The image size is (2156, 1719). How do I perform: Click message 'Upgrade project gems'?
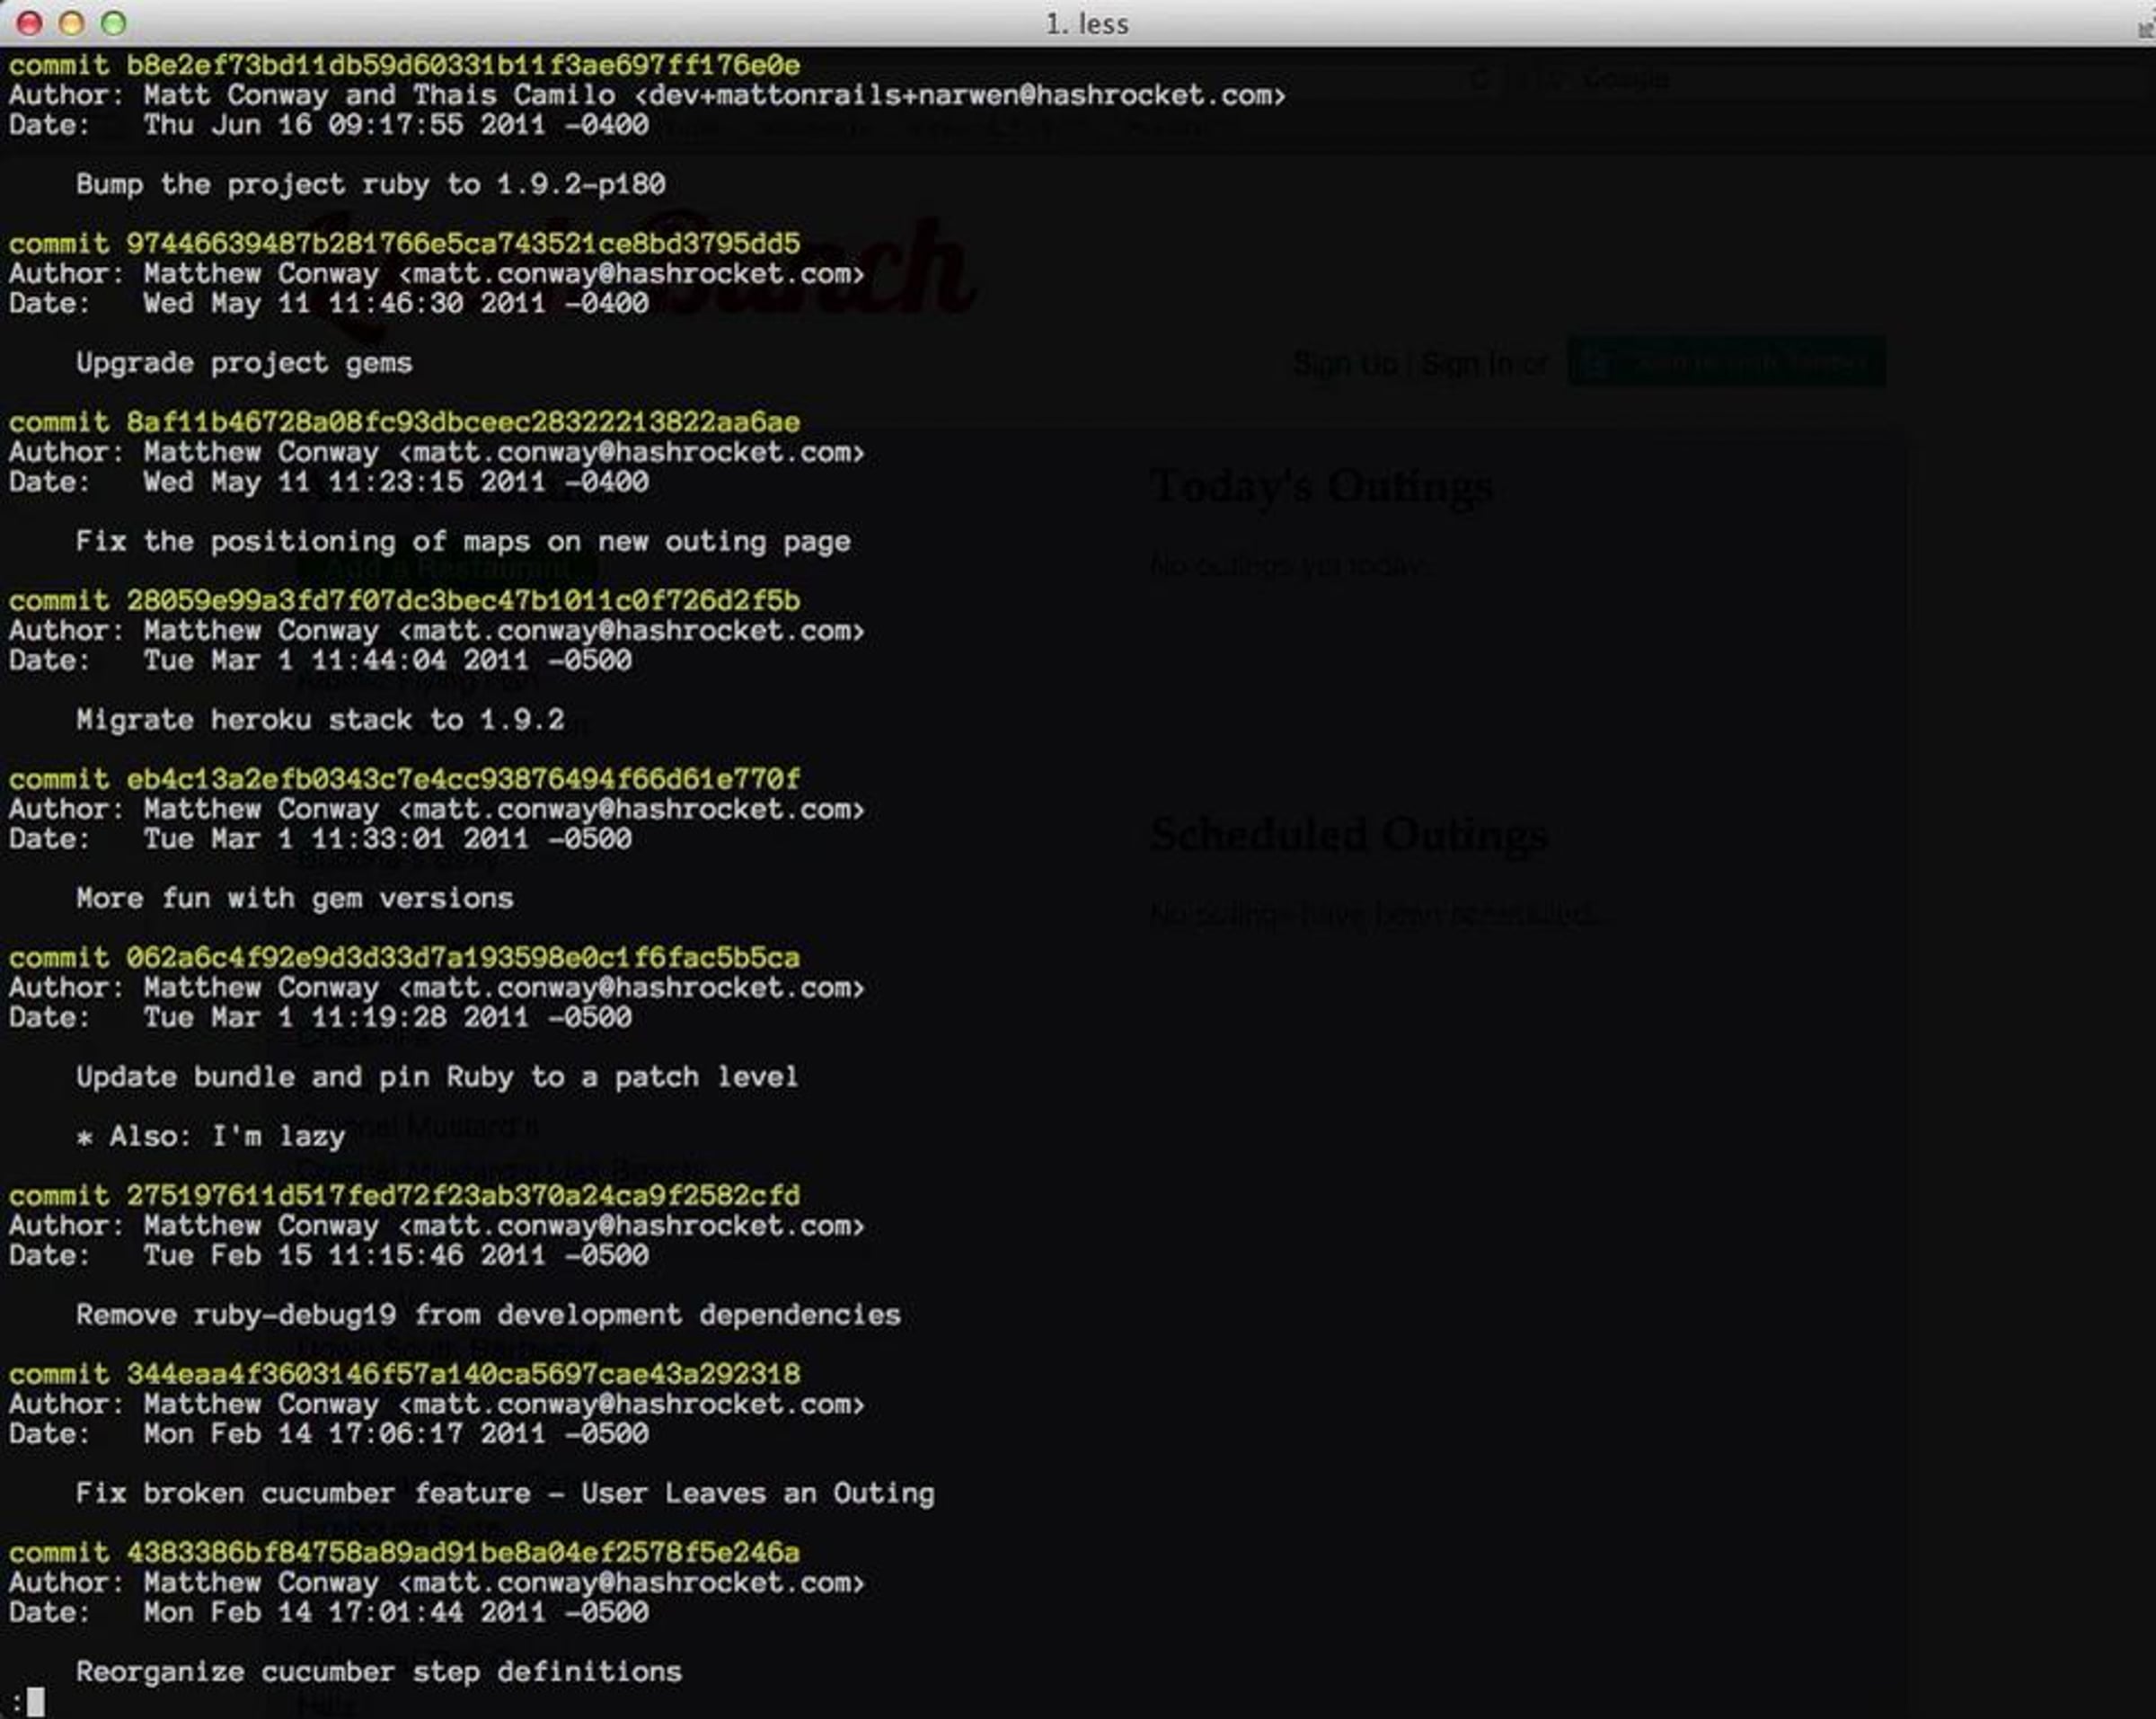tap(244, 363)
